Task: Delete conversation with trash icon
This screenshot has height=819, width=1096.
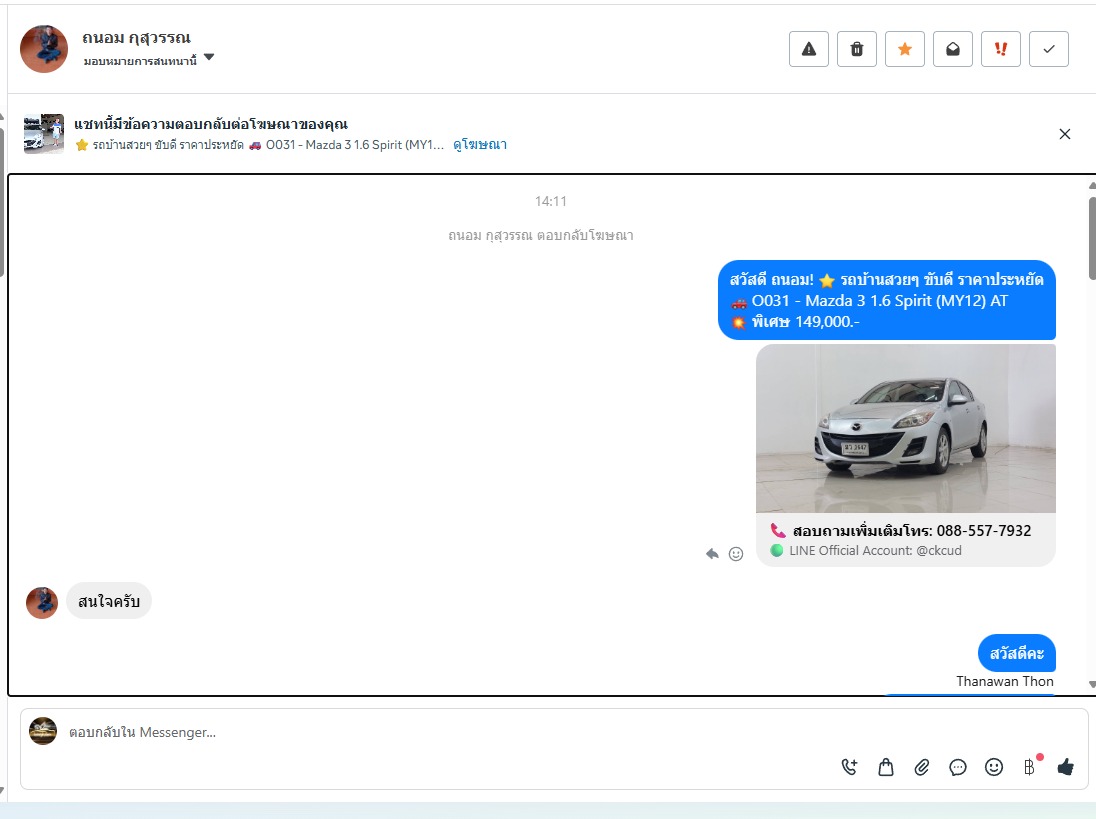Action: [857, 49]
